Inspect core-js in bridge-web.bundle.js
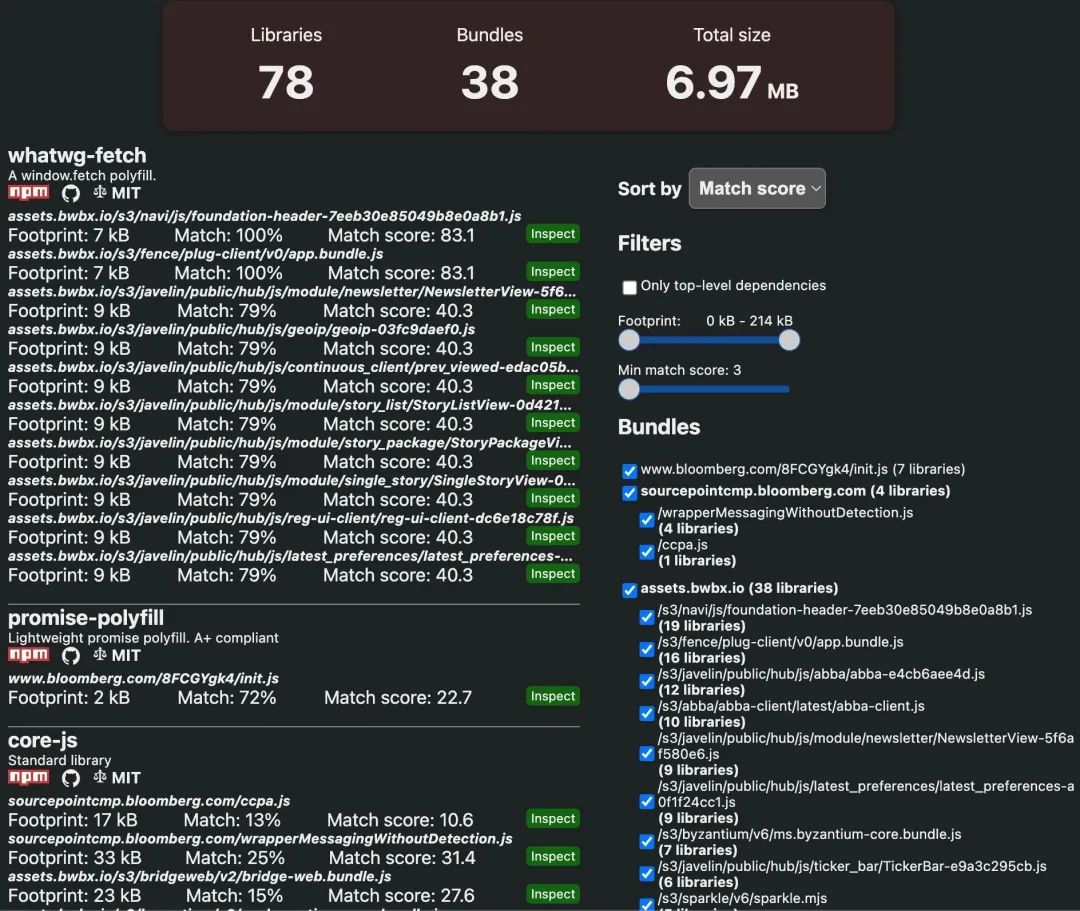1080x911 pixels. (x=552, y=895)
